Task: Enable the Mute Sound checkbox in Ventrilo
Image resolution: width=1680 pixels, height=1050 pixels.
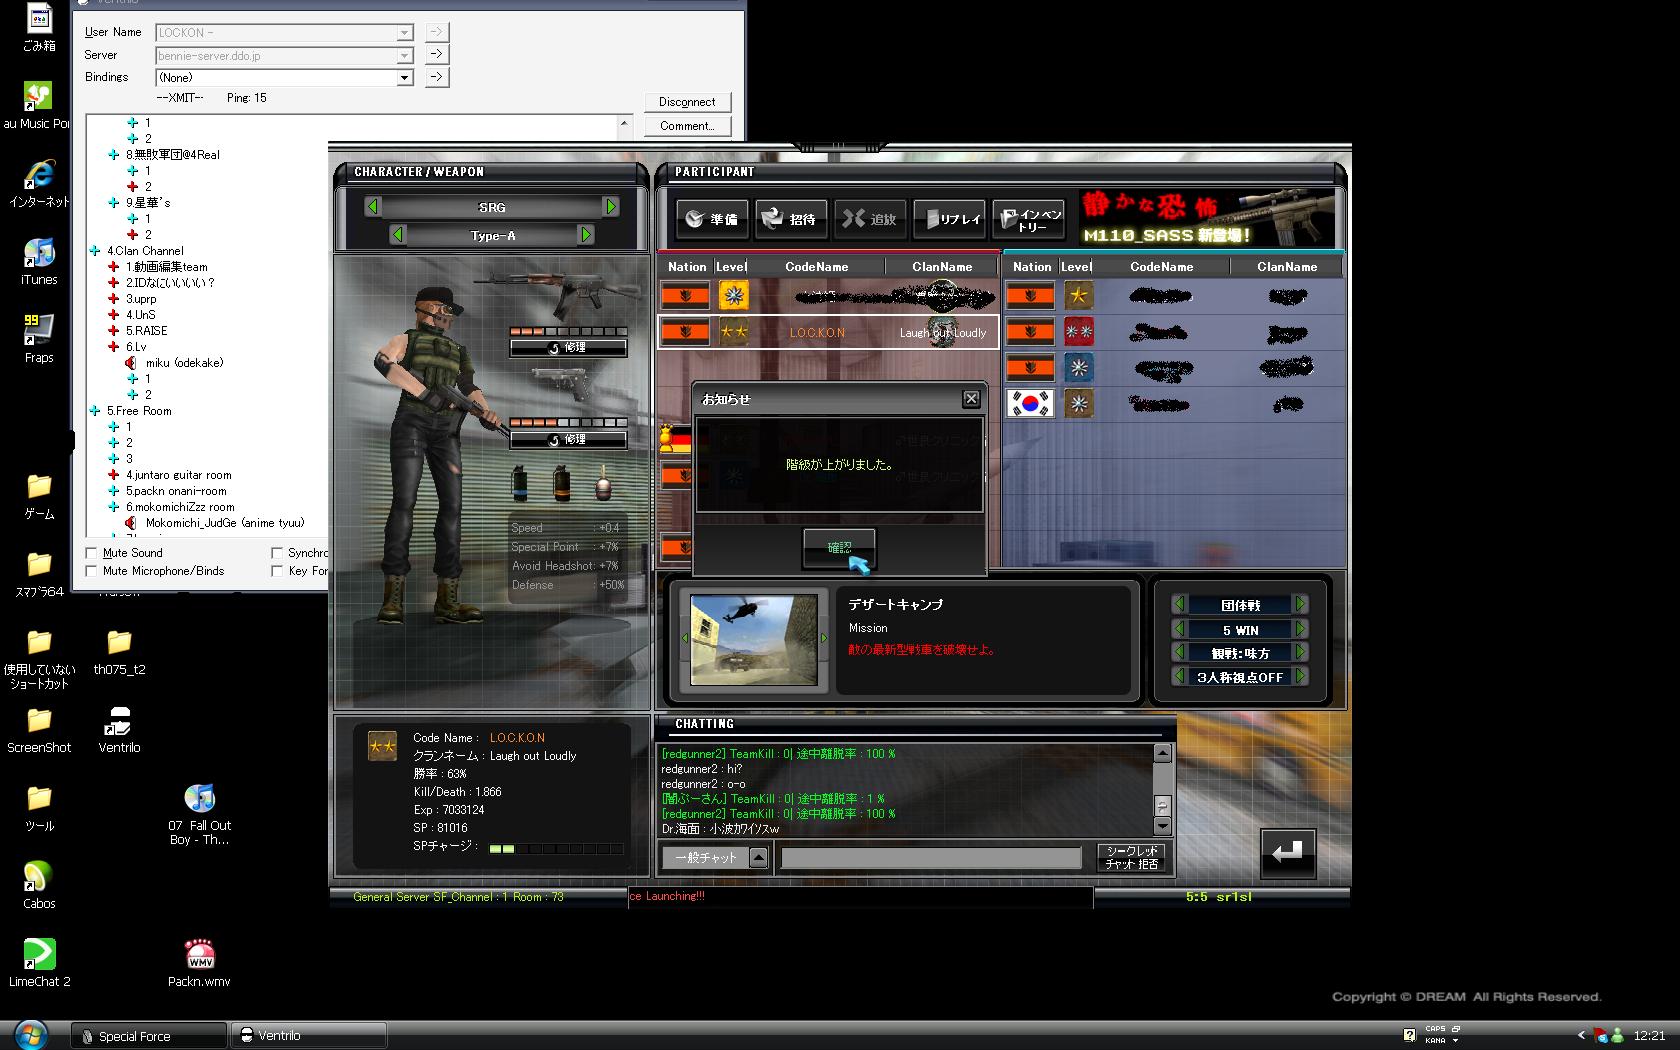Action: tap(92, 553)
